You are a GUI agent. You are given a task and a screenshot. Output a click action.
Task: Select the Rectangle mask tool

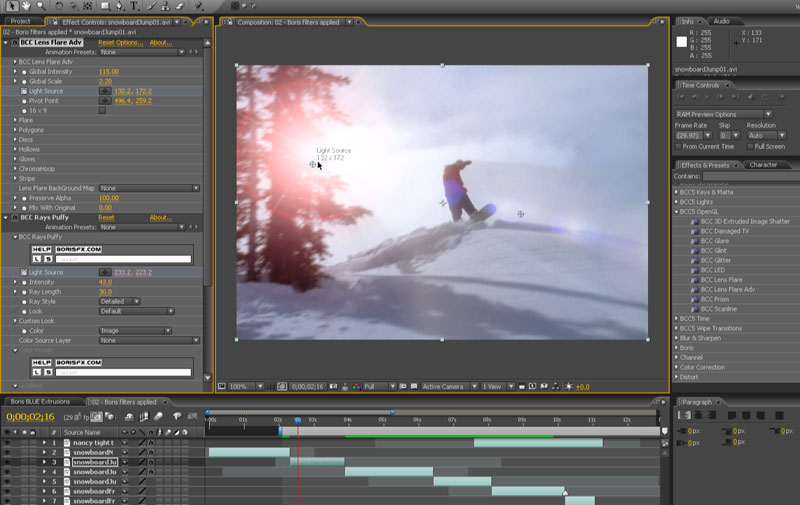[105, 6]
